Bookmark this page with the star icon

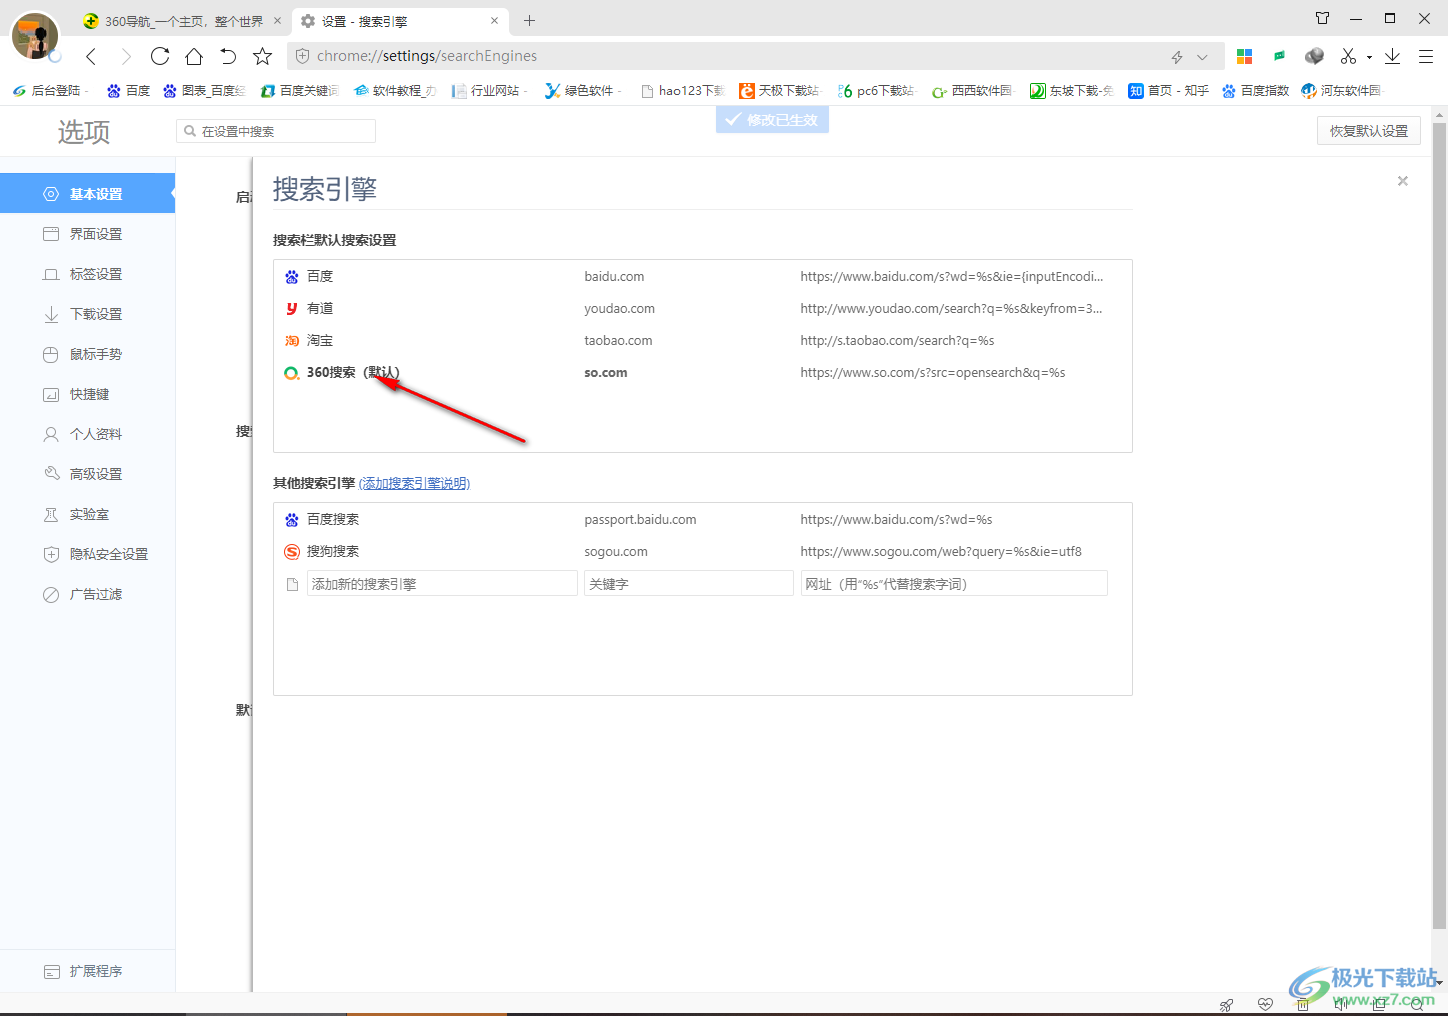[x=263, y=56]
